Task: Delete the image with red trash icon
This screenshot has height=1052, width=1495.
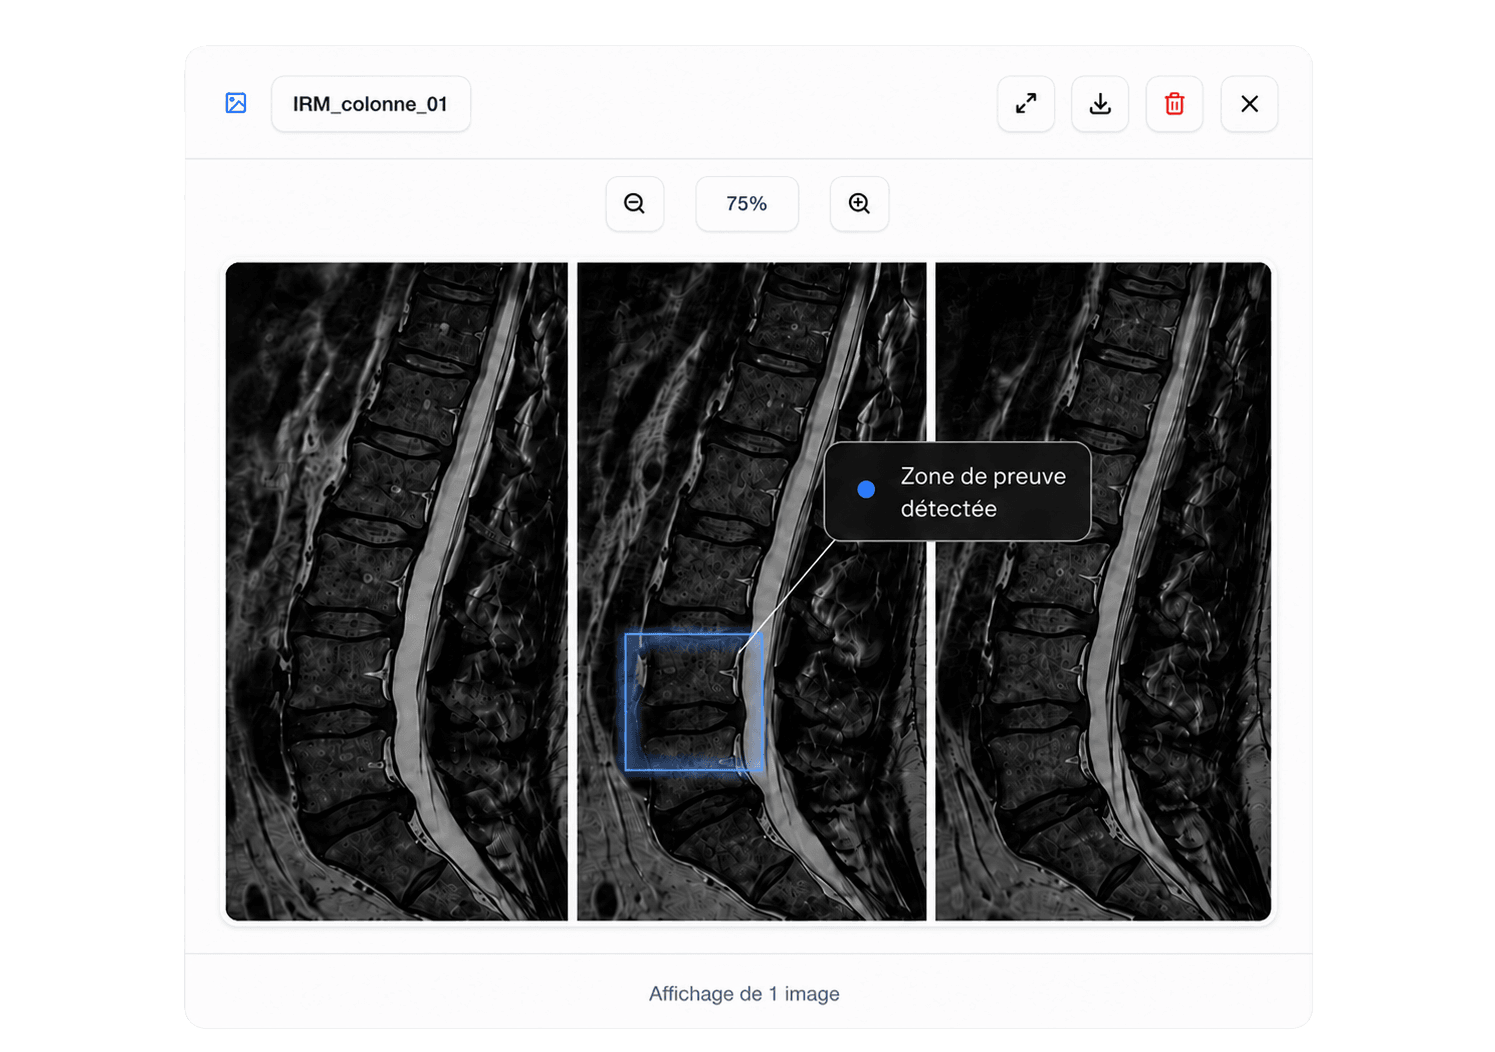Action: point(1174,104)
